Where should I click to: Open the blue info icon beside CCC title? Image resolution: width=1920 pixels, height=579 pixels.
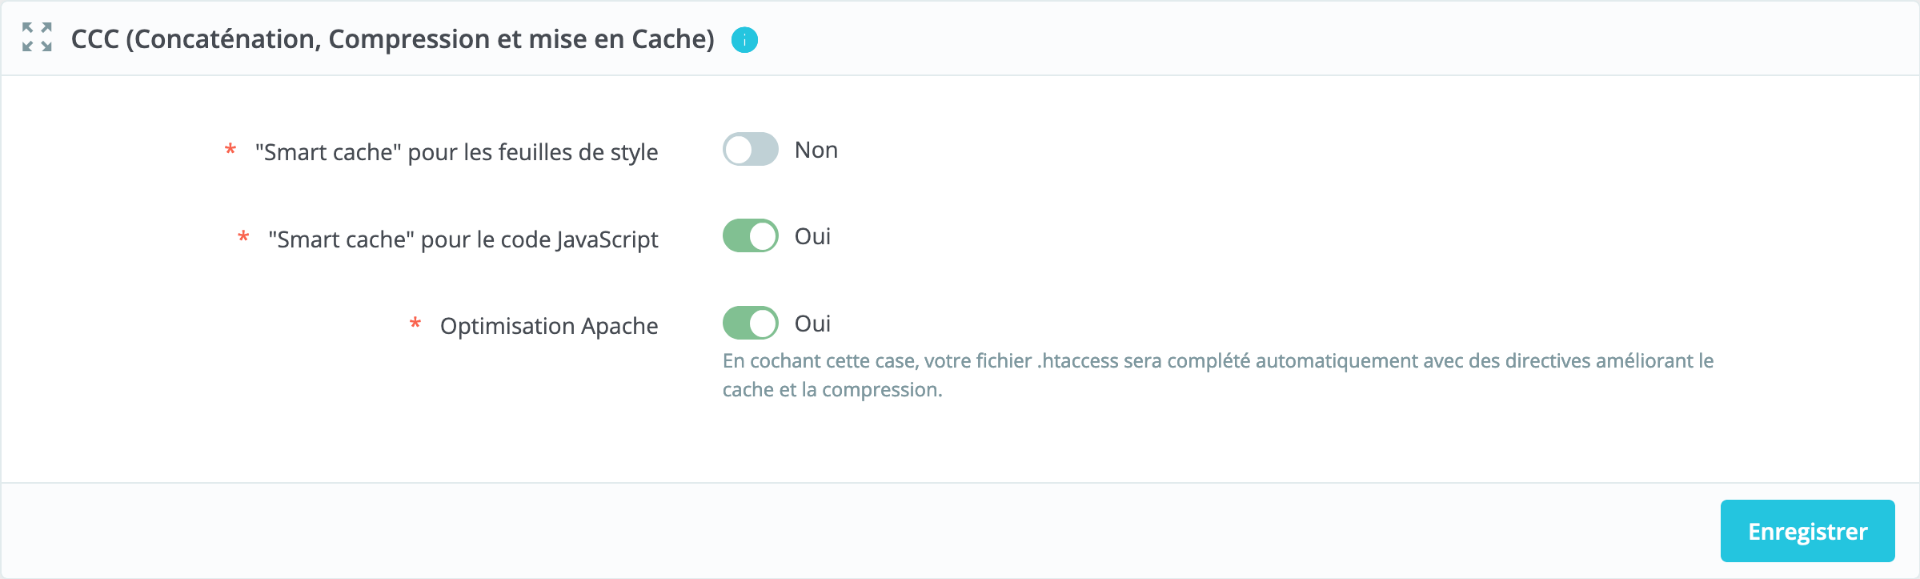point(744,40)
